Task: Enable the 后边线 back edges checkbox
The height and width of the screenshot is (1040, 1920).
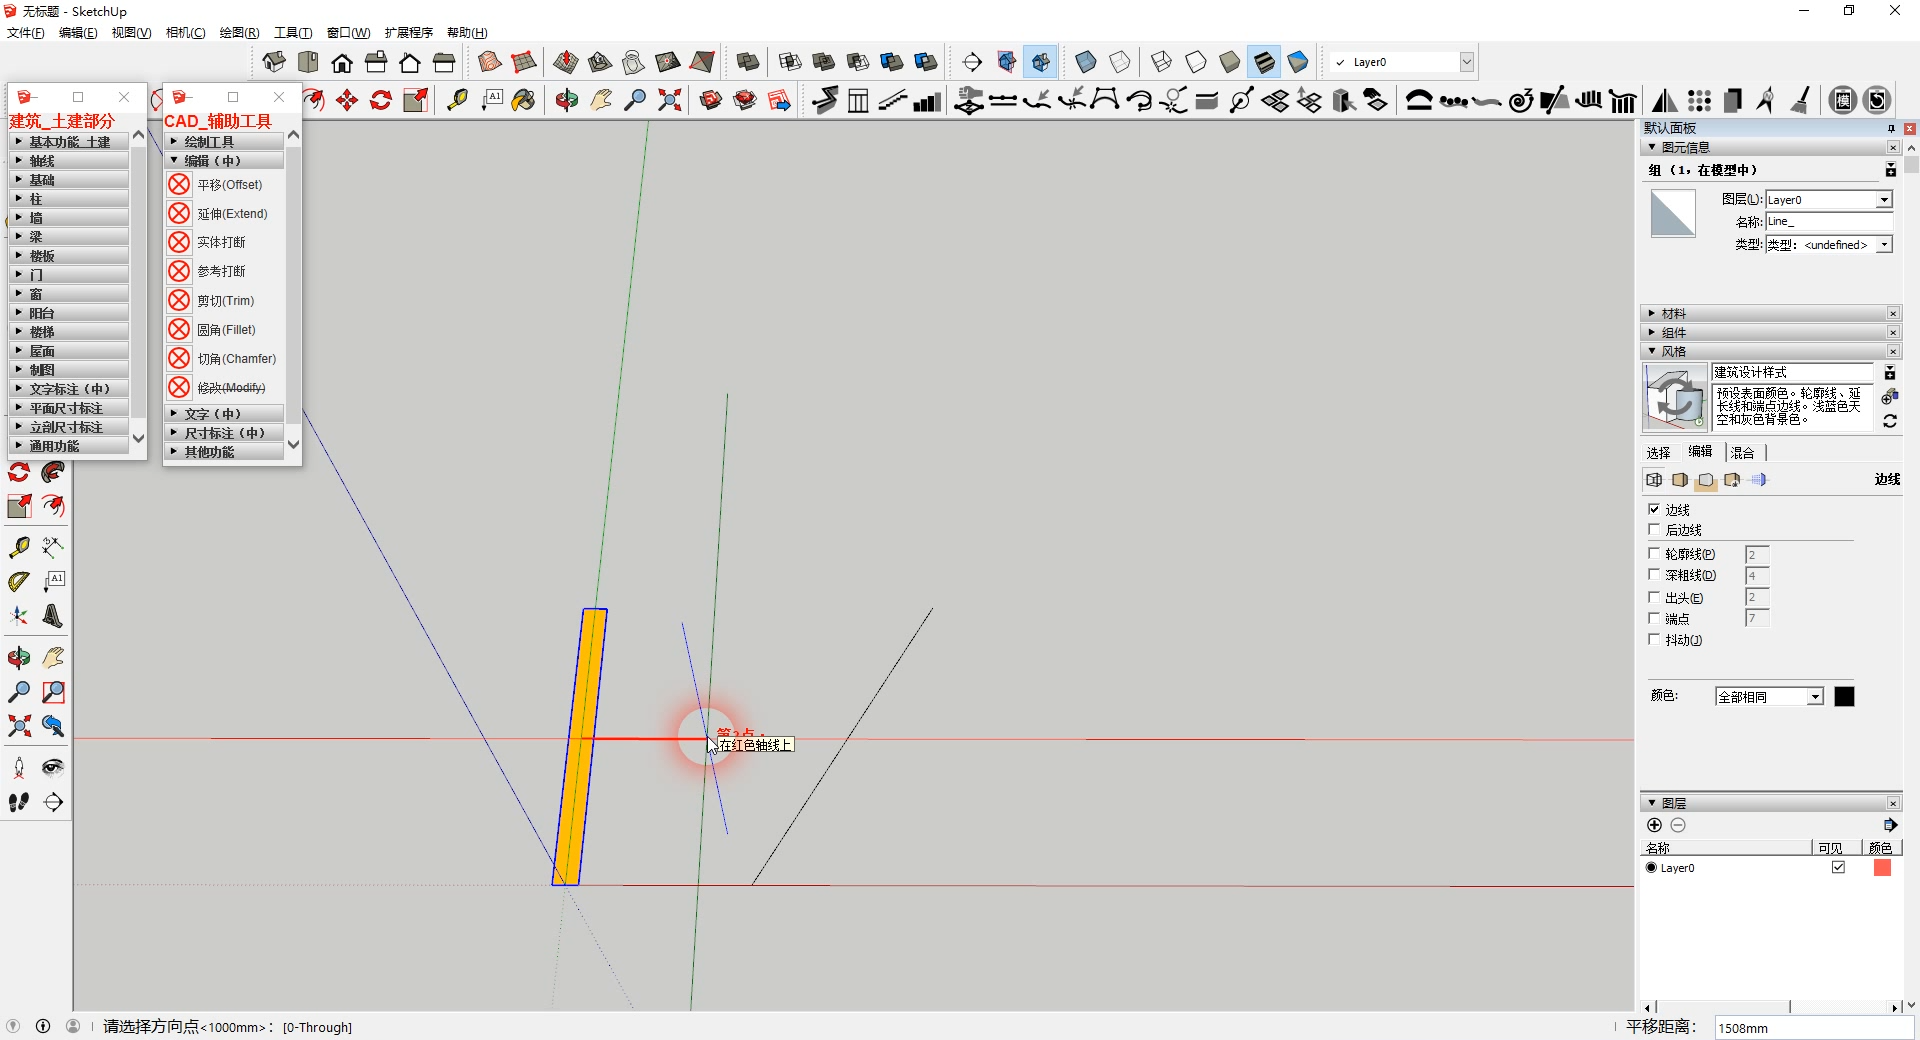Action: [x=1654, y=529]
